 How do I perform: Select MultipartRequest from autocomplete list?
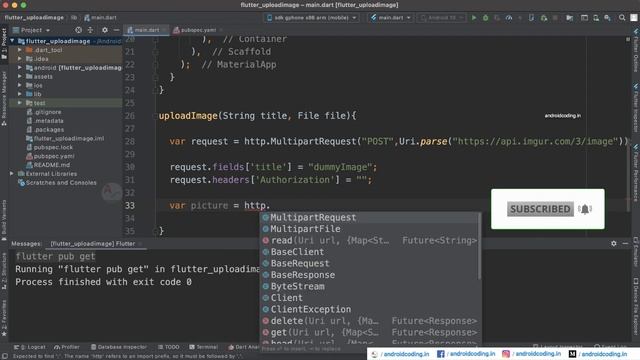369,218
